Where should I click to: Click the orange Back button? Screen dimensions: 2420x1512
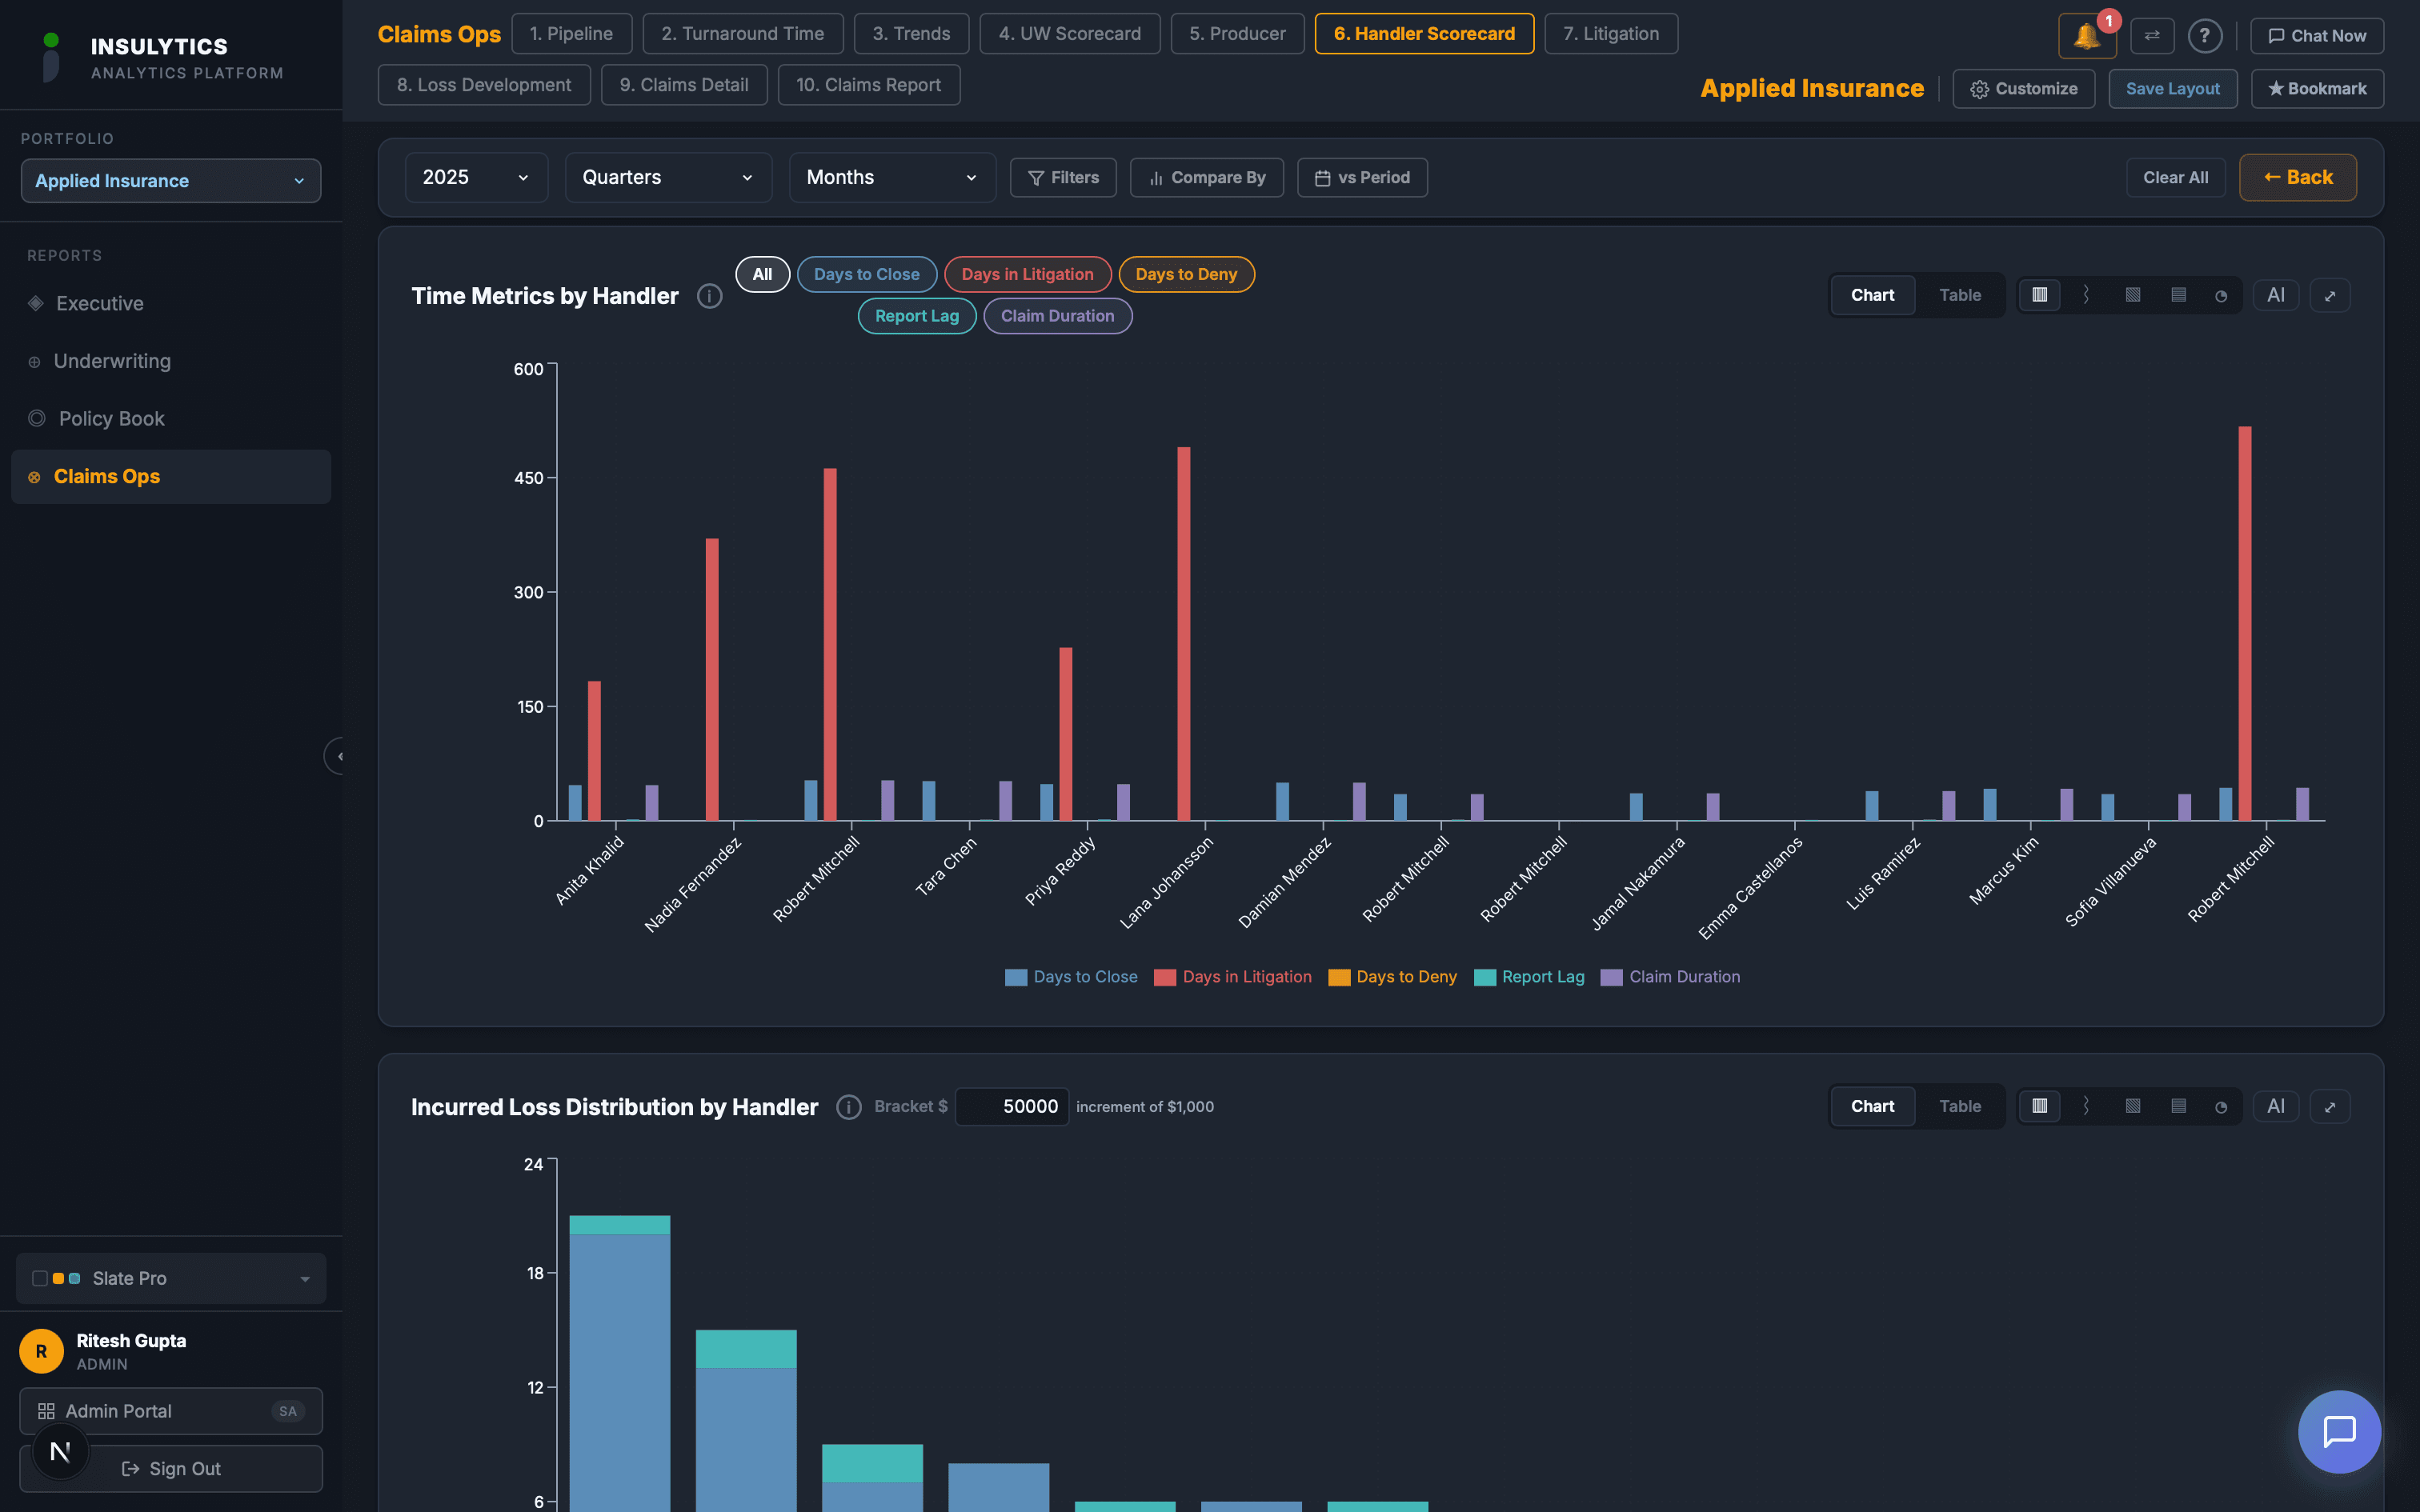click(x=2297, y=177)
